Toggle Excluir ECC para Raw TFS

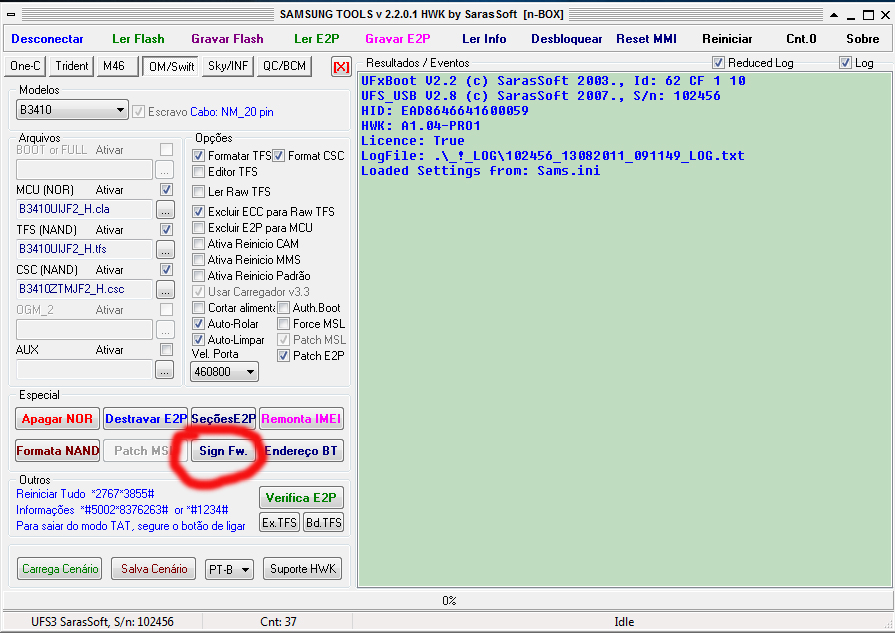point(199,212)
